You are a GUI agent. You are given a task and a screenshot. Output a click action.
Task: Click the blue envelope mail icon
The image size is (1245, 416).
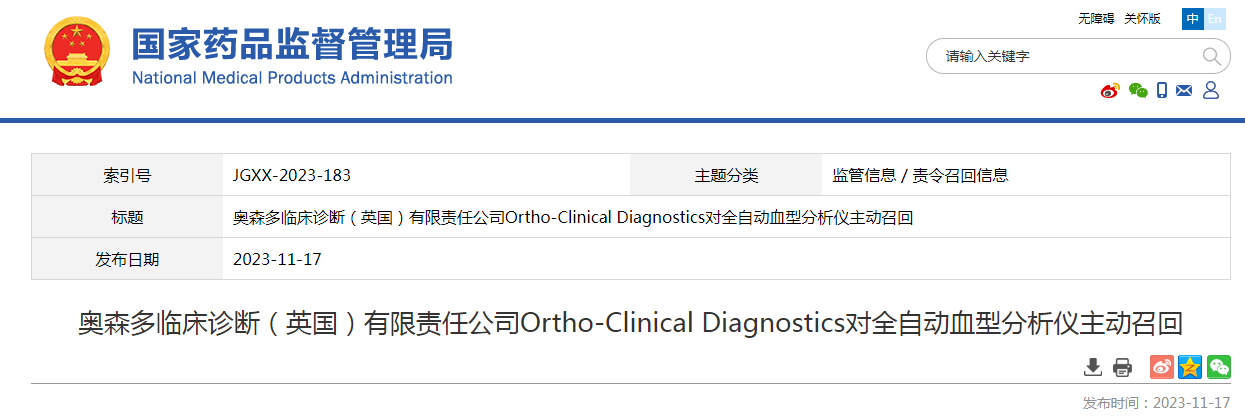1185,91
